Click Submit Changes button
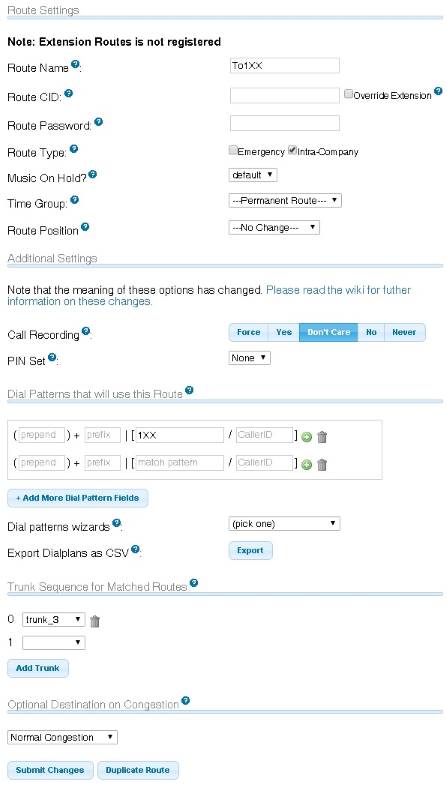 click(50, 770)
